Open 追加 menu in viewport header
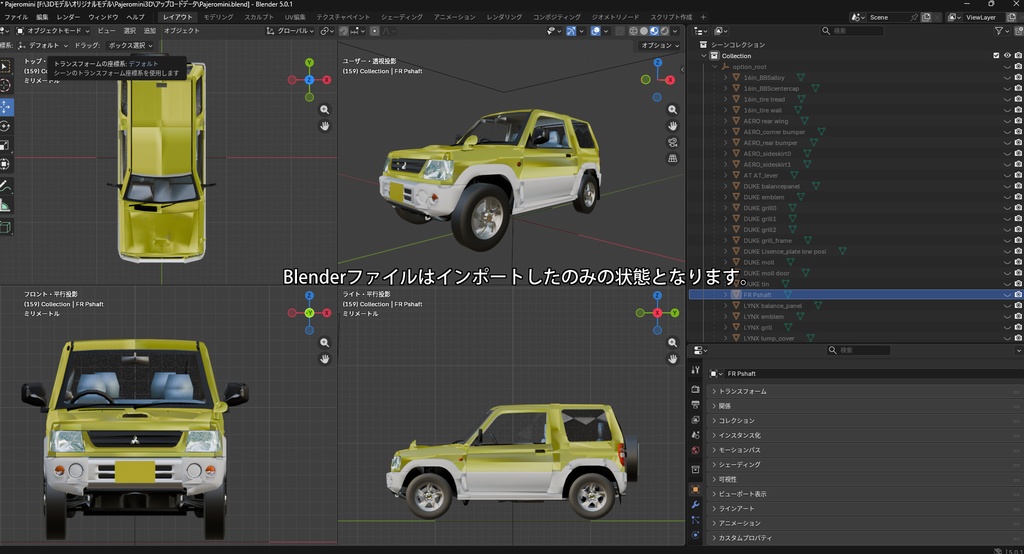Screen dimensions: 1024x554 pos(150,31)
